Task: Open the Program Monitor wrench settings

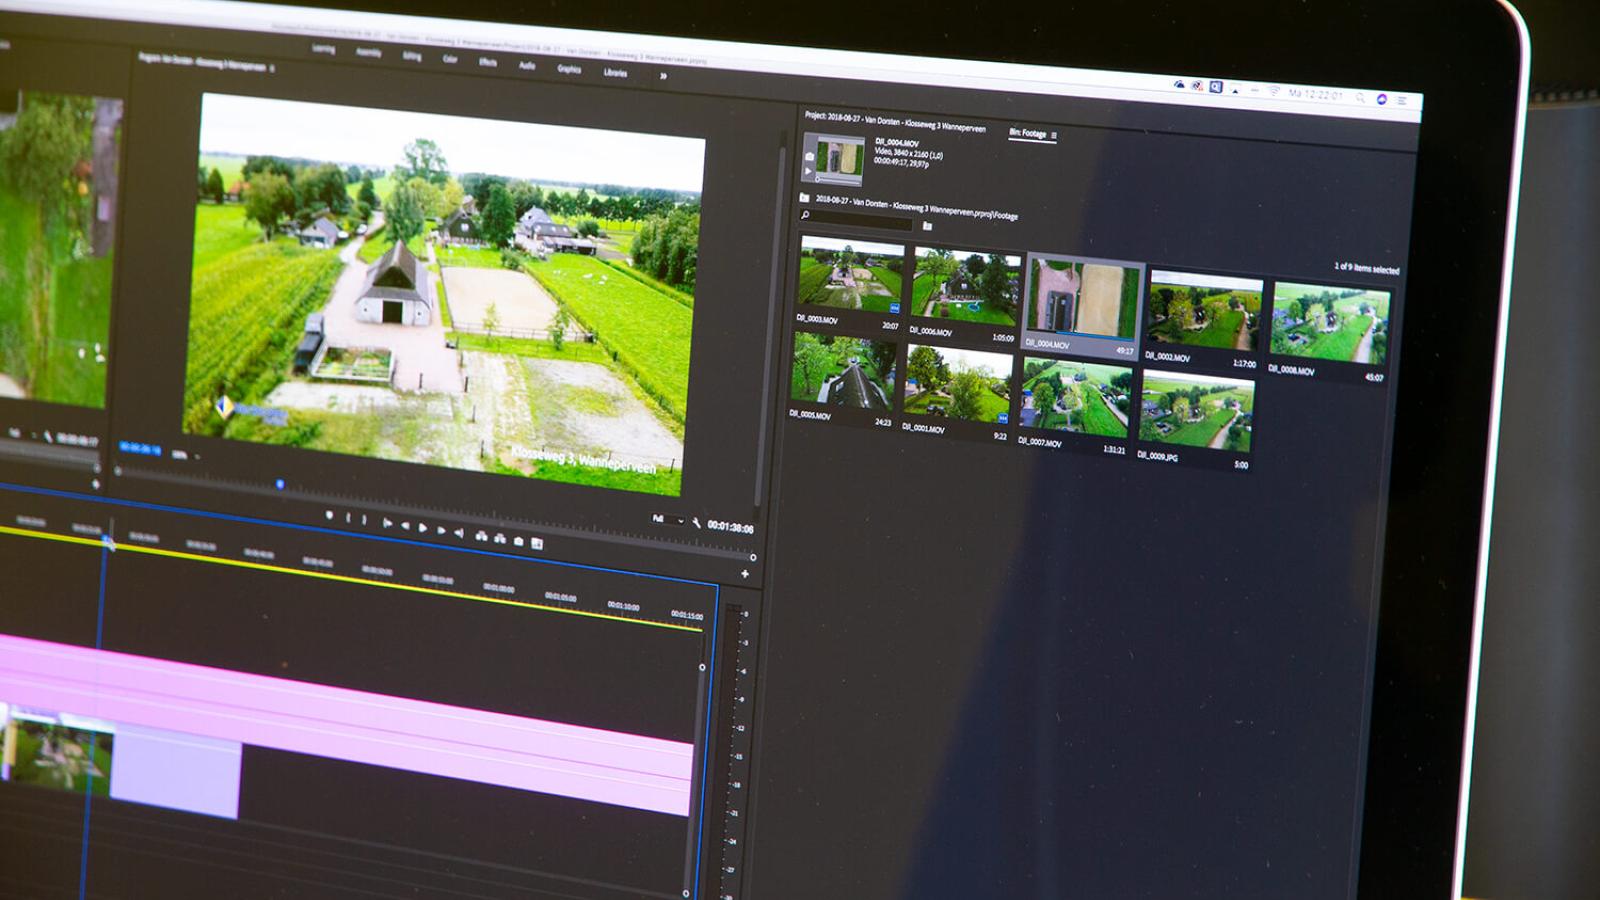Action: 696,521
